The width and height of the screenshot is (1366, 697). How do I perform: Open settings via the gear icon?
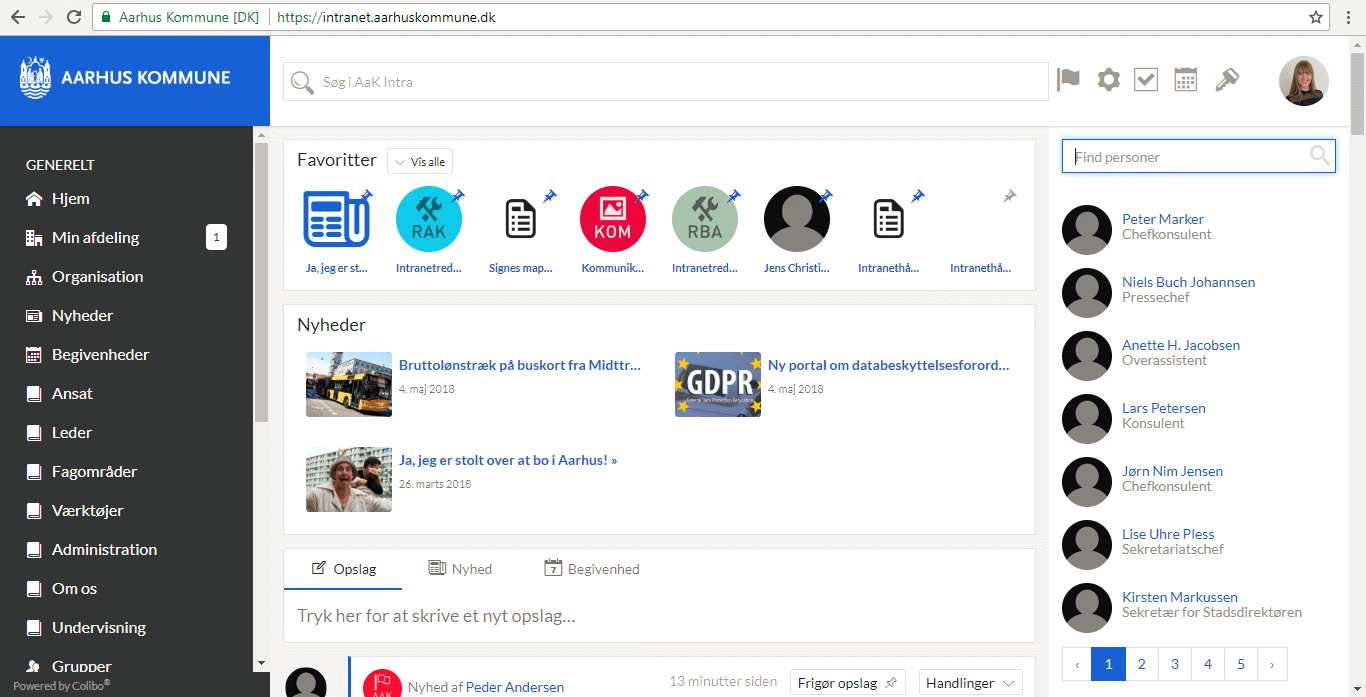[1108, 80]
